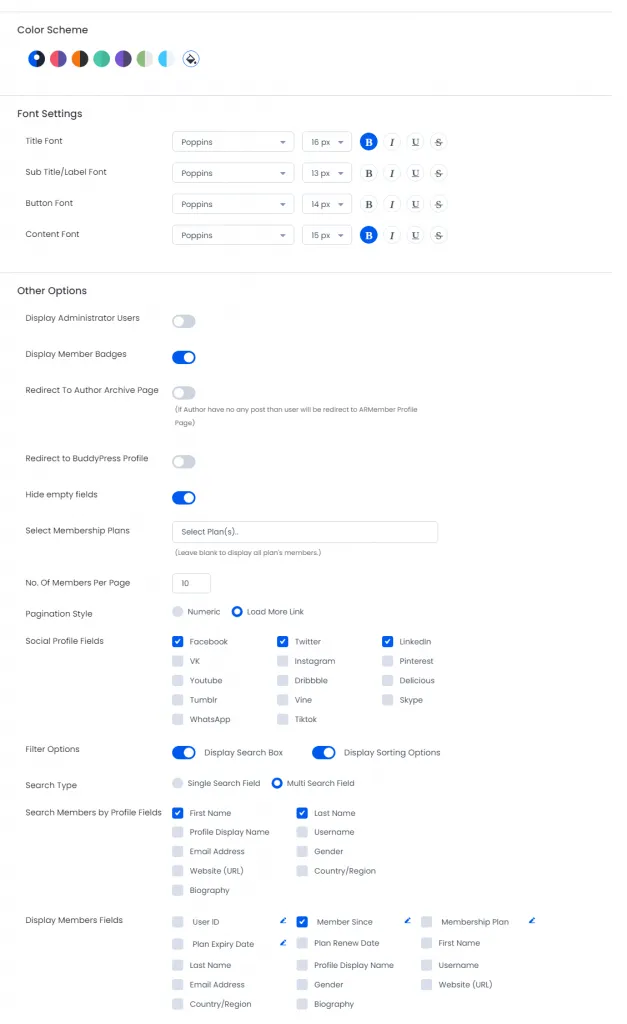Click edit pencil icon next to User ID
This screenshot has width=627, height=1024.
(x=283, y=920)
